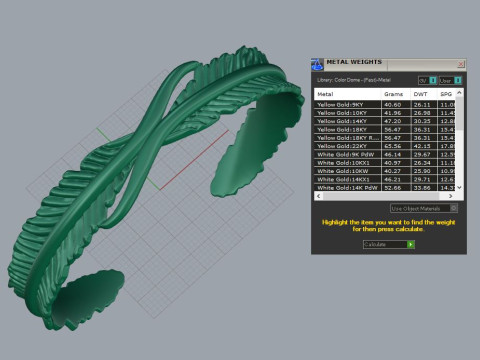Click DWT value 33.86

pos(422,188)
